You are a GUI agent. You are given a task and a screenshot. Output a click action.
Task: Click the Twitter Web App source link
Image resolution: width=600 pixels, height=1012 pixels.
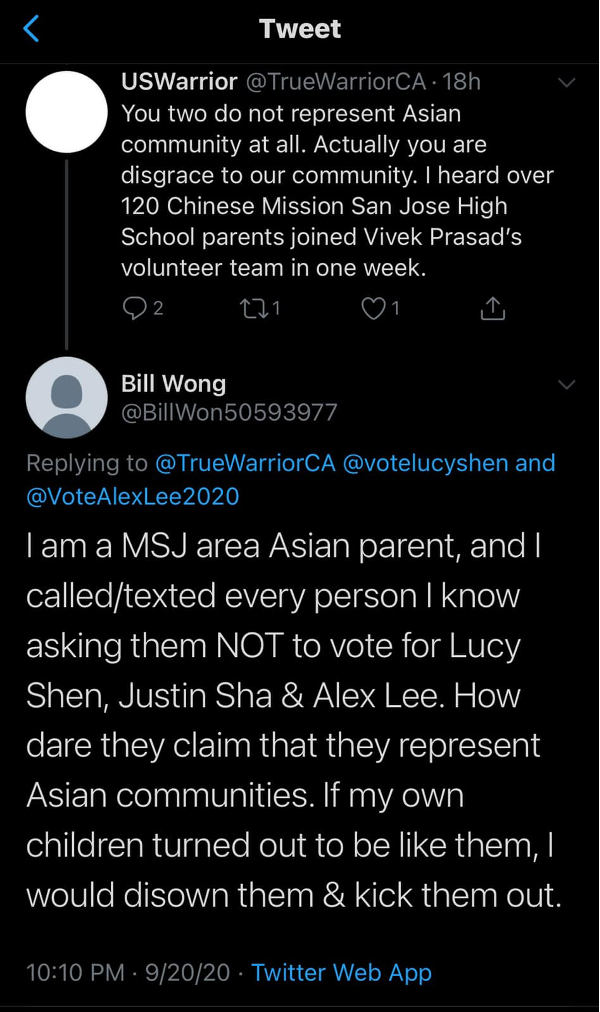pyautogui.click(x=341, y=971)
